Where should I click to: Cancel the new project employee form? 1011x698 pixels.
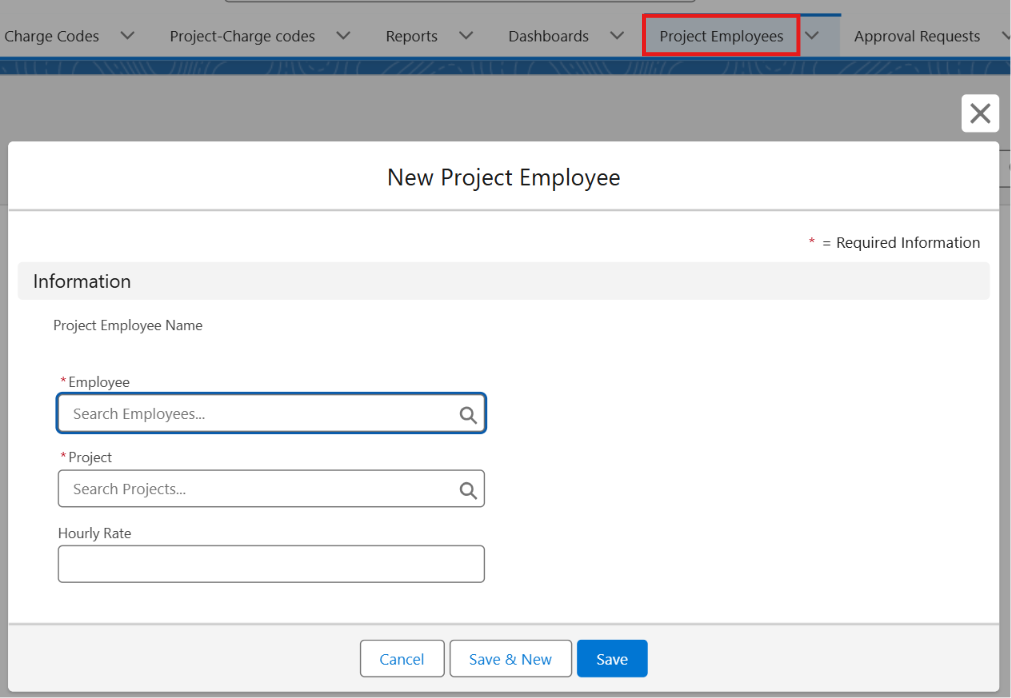(x=402, y=659)
